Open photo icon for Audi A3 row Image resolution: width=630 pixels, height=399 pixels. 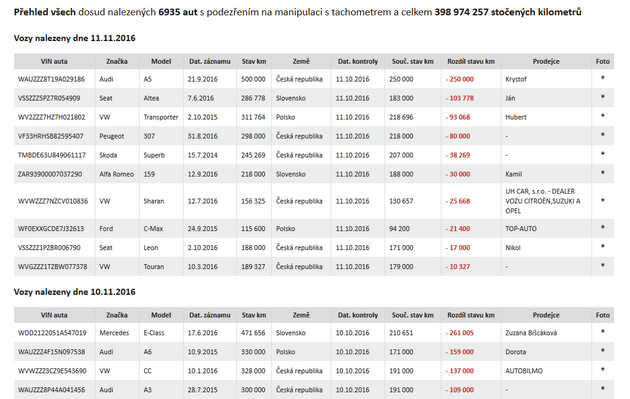[602, 389]
